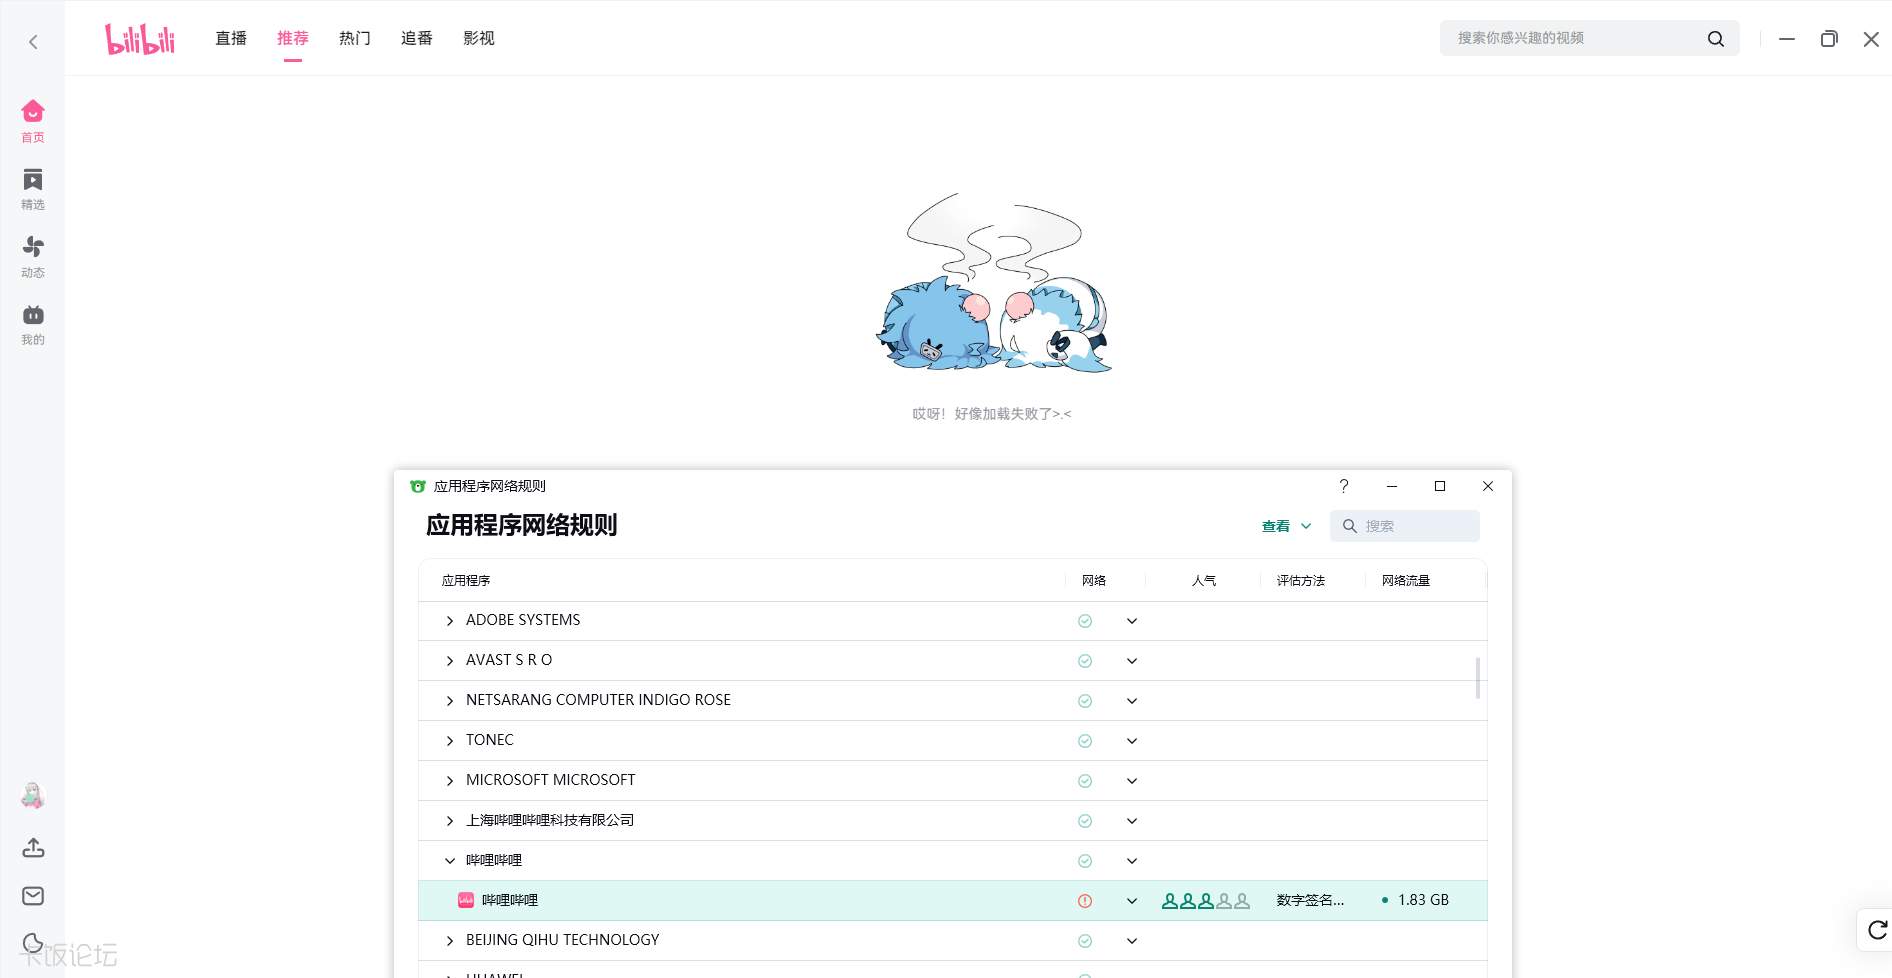Switch to the 追番 tab

417,38
